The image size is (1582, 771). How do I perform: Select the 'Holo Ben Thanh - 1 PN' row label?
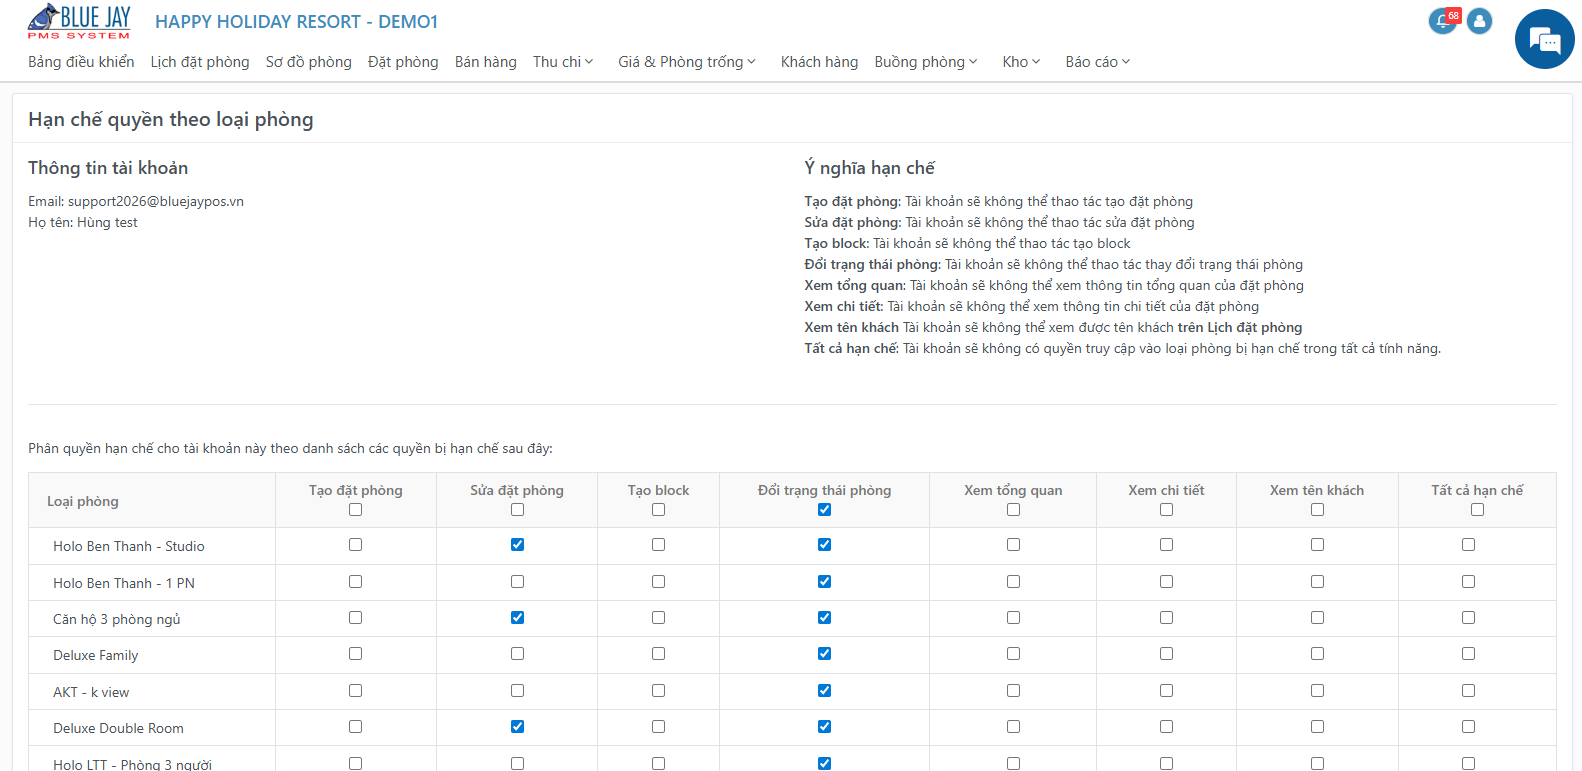coord(124,583)
